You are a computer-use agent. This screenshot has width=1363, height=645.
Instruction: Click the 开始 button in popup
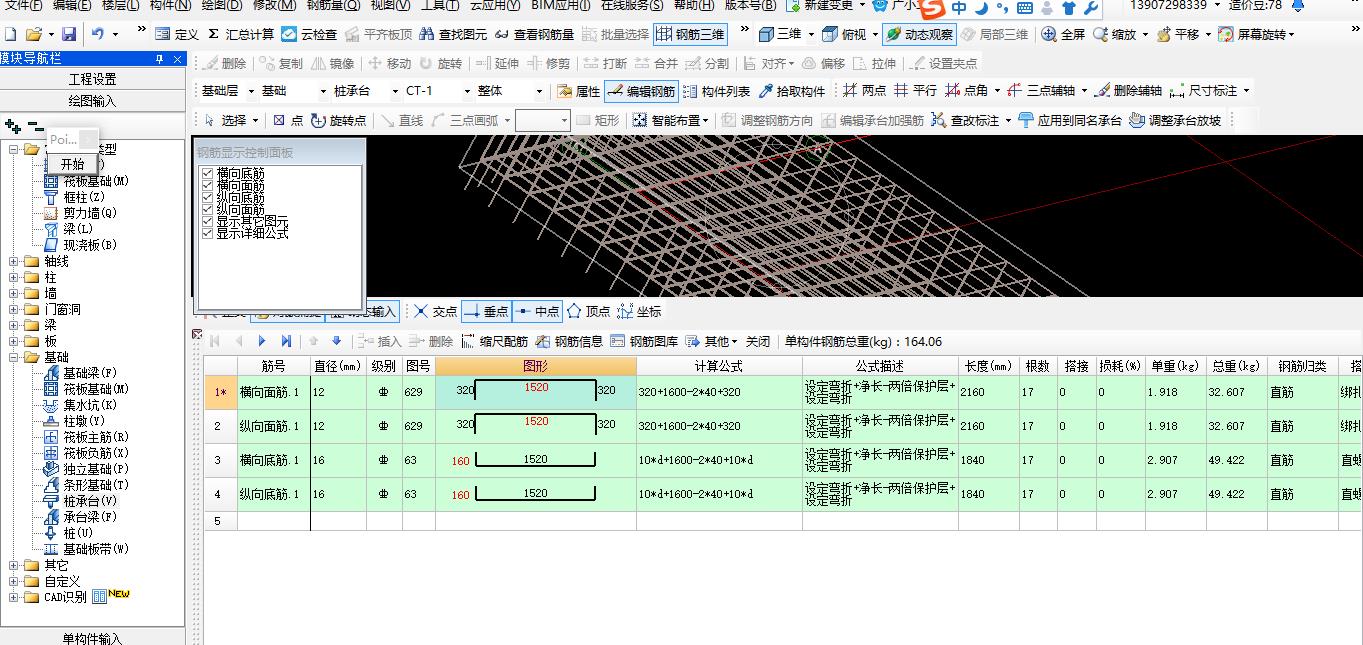73,164
